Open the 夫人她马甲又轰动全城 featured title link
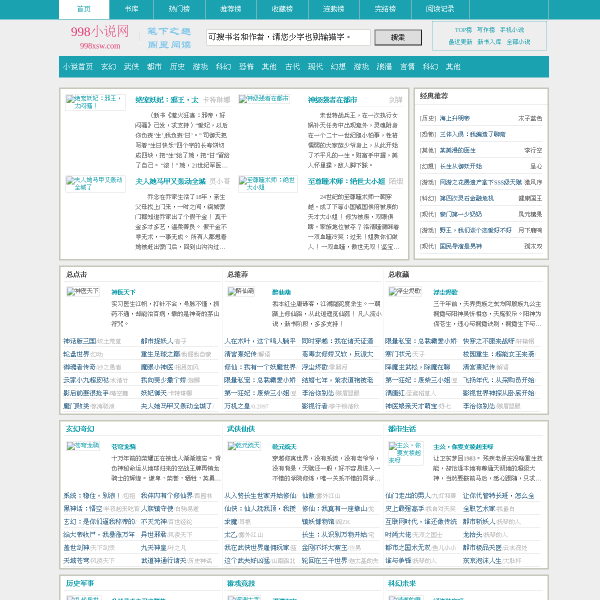The width and height of the screenshot is (600, 600). click(170, 181)
